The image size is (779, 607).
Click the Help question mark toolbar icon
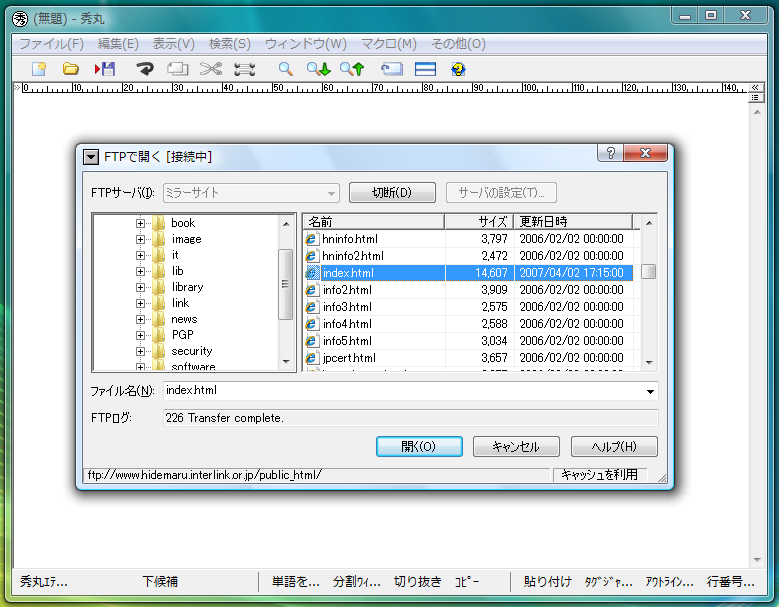coord(458,69)
